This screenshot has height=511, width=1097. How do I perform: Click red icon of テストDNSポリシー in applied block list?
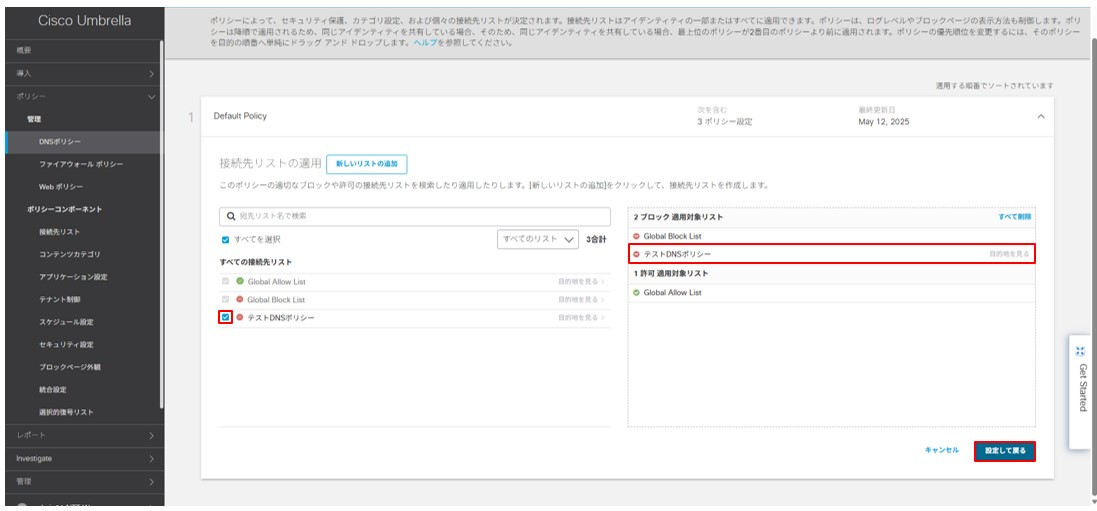click(x=636, y=254)
